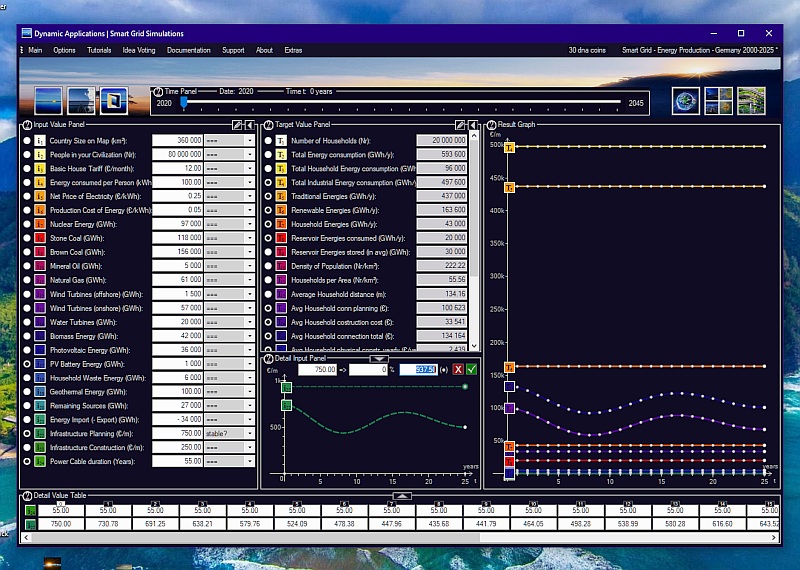Click the edit pencil icon in the Target Value Panel

460,125
